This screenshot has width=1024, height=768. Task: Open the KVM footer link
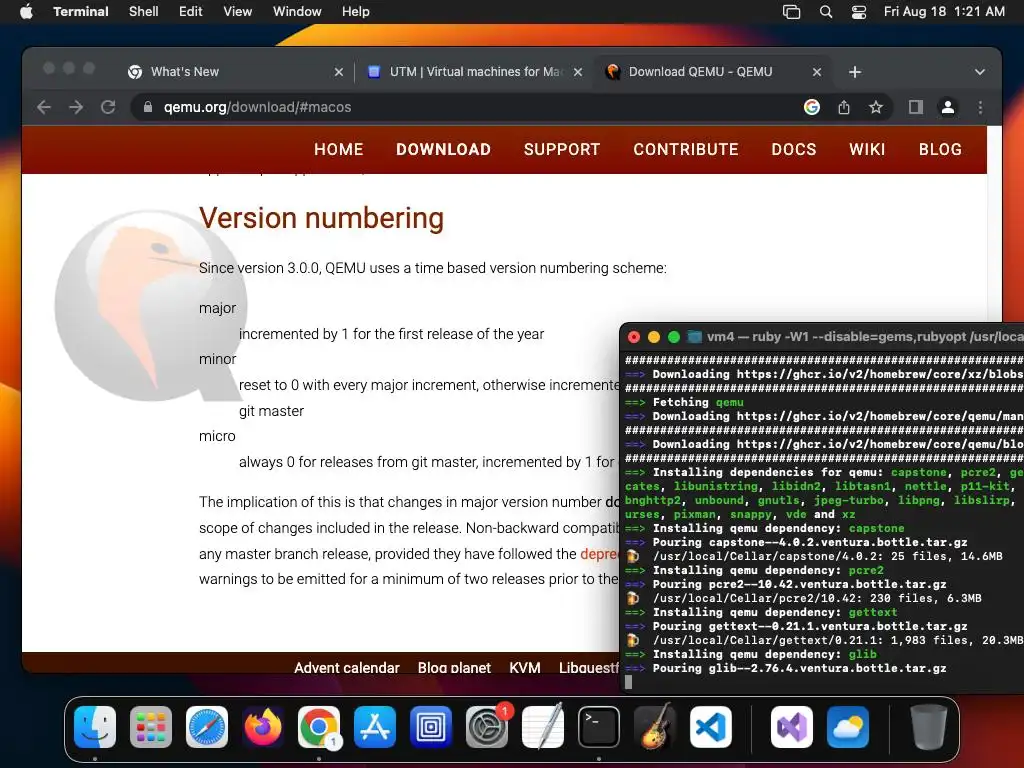[x=524, y=667]
